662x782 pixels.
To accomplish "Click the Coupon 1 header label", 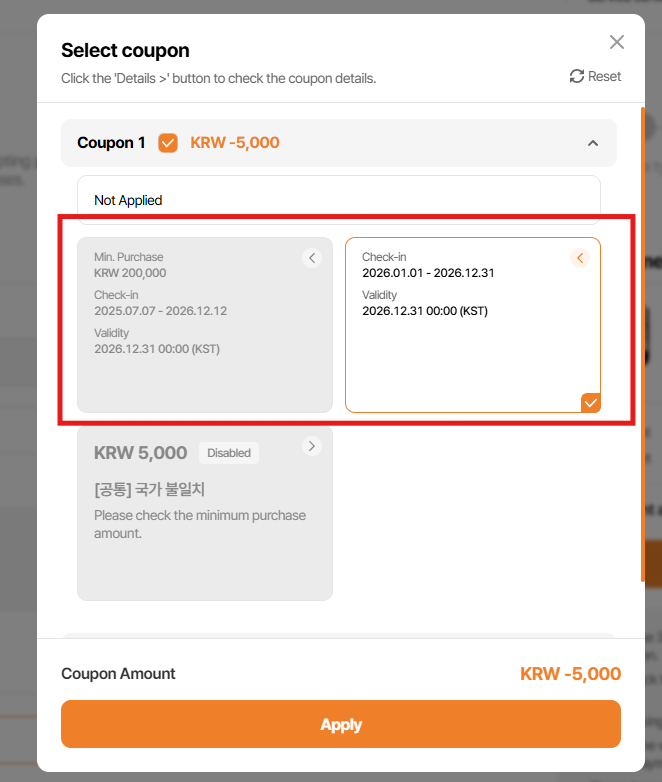I will click(x=111, y=143).
